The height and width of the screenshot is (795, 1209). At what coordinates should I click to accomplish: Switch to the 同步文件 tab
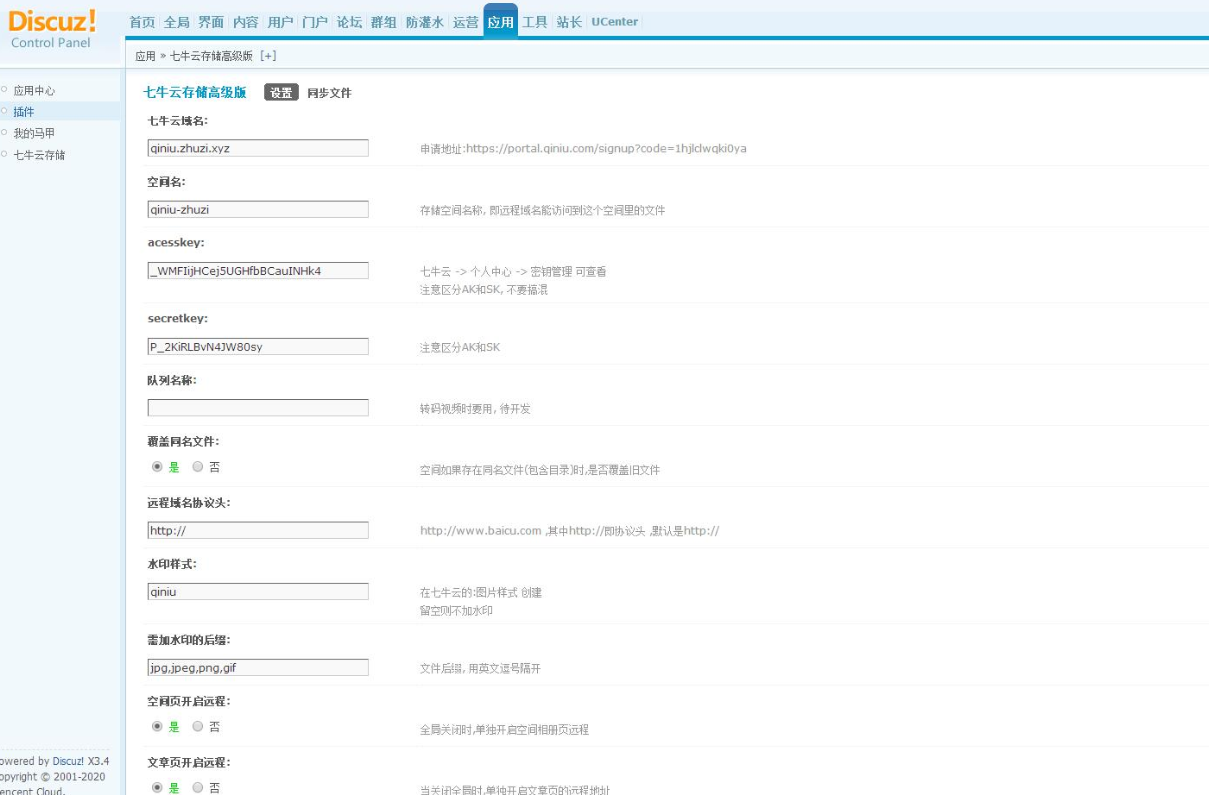(329, 93)
